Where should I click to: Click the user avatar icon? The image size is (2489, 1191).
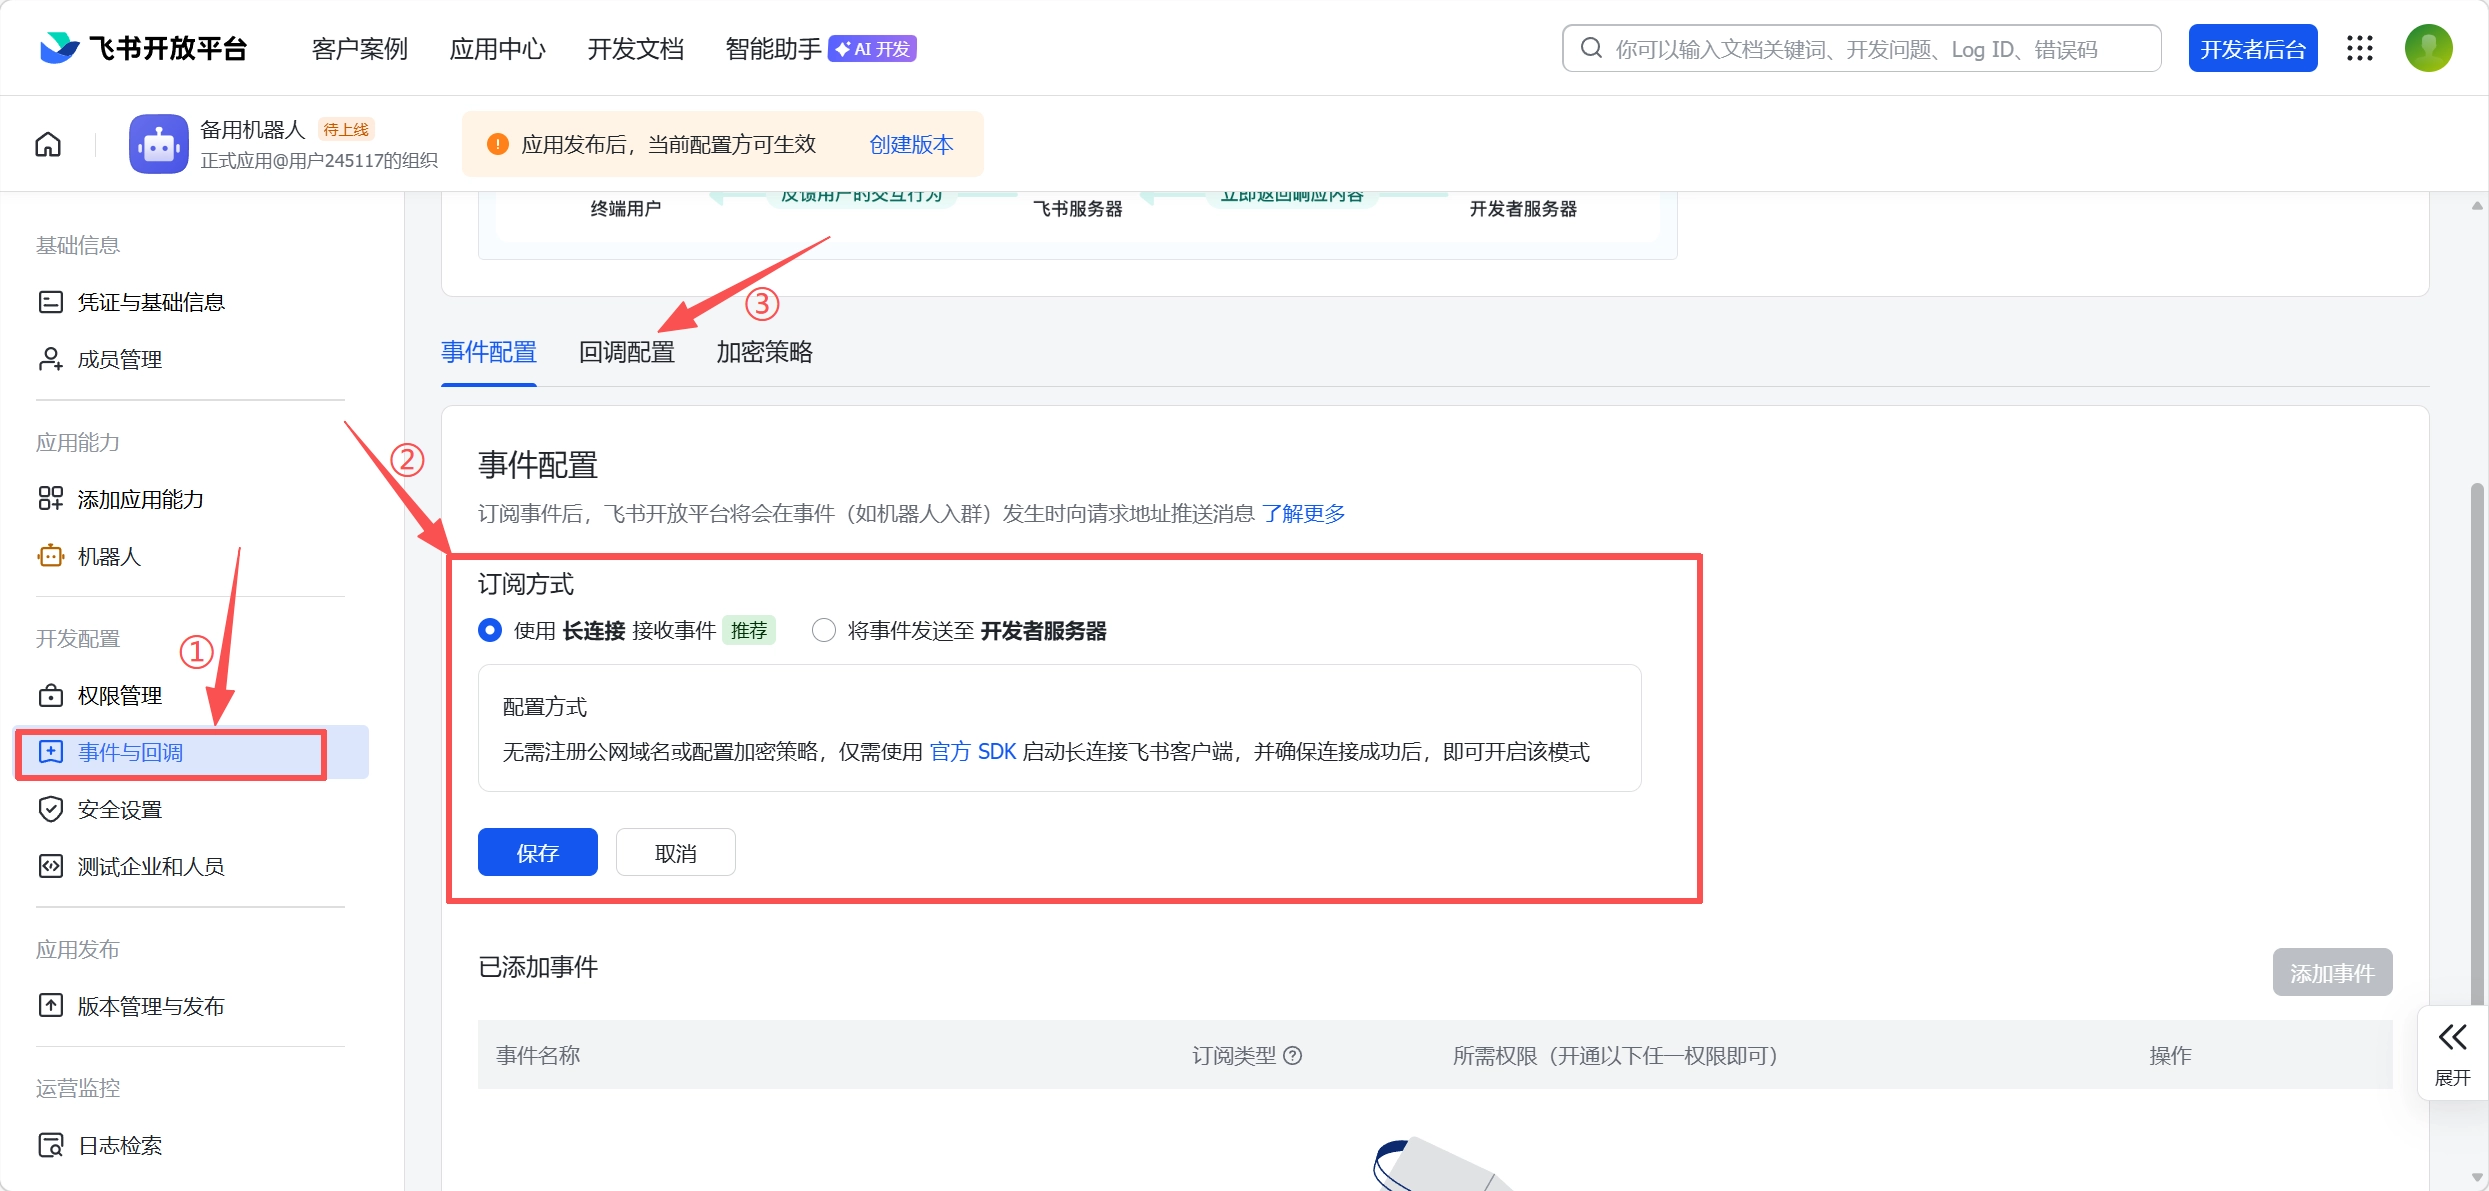point(2428,48)
